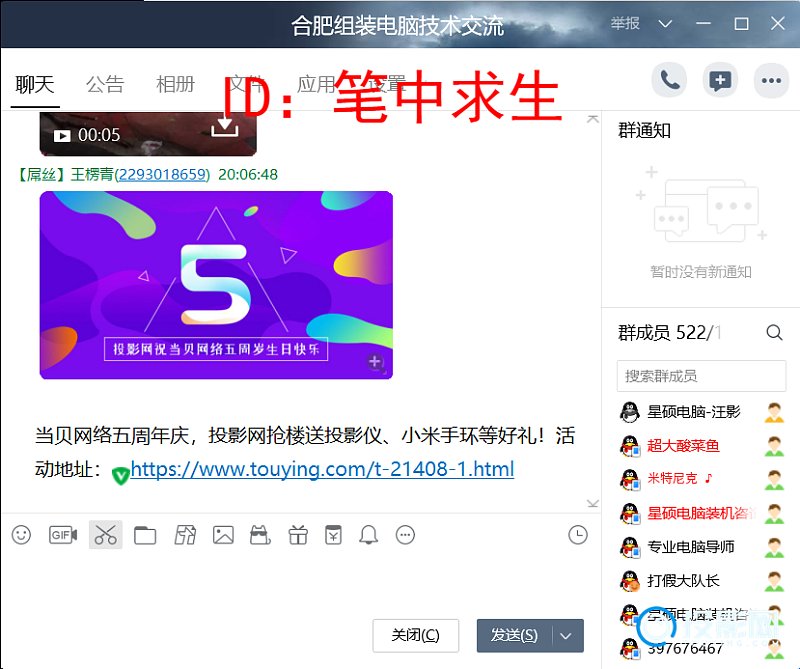Click role badge beside 专业电脑导师
This screenshot has width=800, height=669.
pos(774,547)
